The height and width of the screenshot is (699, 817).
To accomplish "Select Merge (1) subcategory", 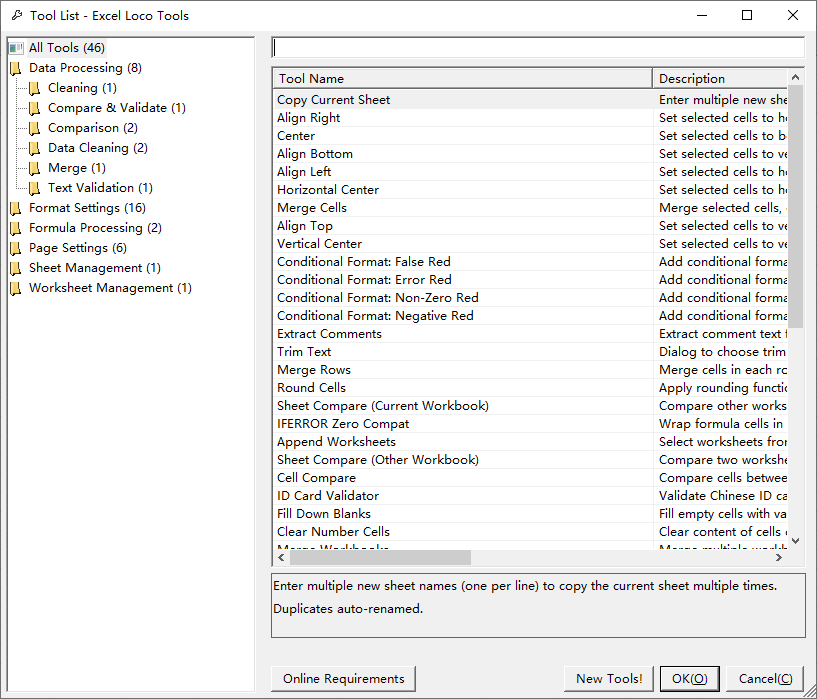I will pyautogui.click(x=77, y=168).
